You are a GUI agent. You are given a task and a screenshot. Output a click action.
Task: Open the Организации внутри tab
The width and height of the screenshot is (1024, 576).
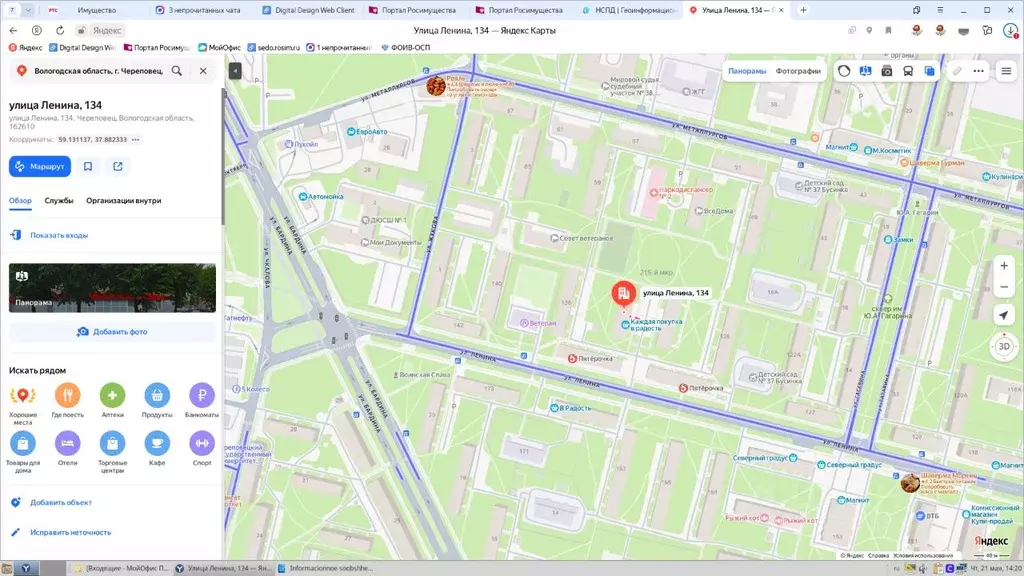(x=123, y=200)
